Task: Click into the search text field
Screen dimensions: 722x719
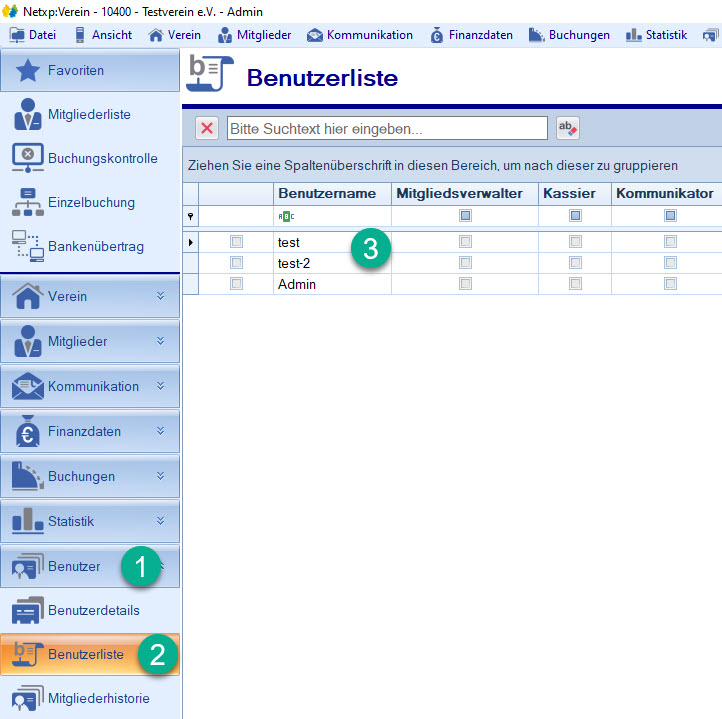Action: click(387, 128)
